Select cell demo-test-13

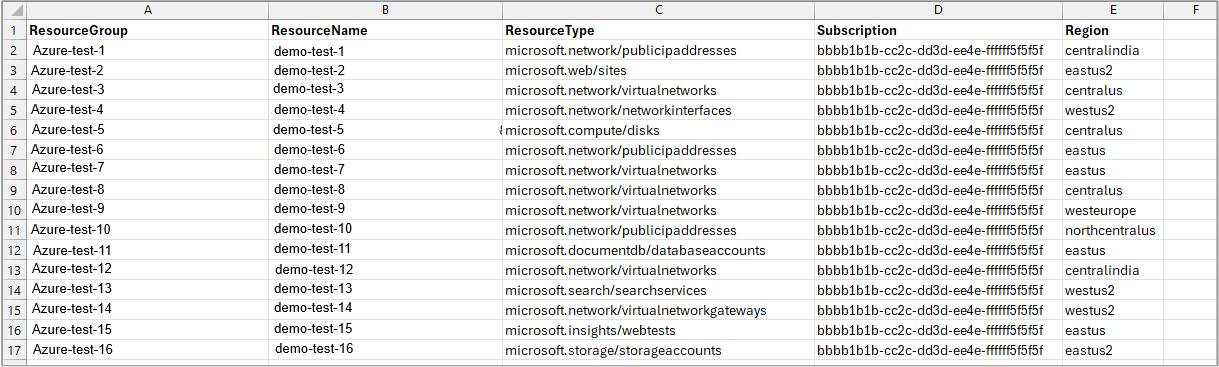386,290
